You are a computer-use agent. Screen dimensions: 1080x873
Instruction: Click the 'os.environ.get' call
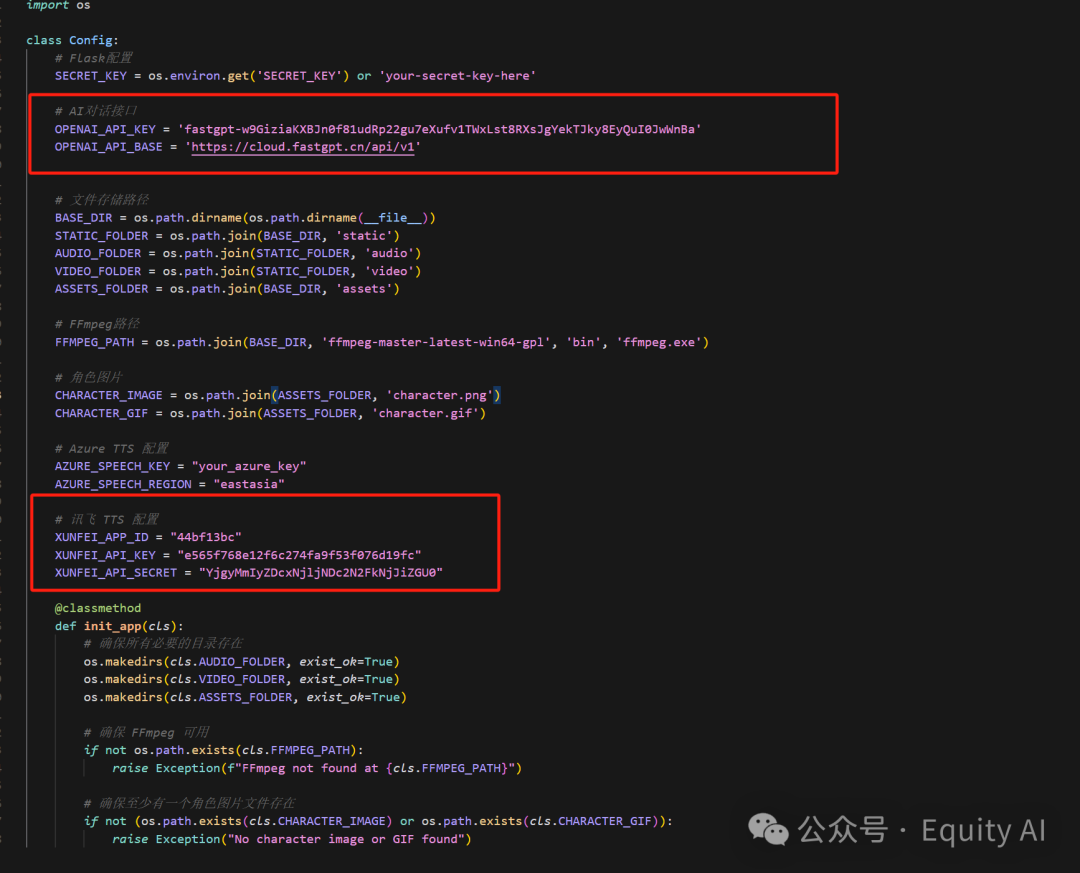coord(198,76)
